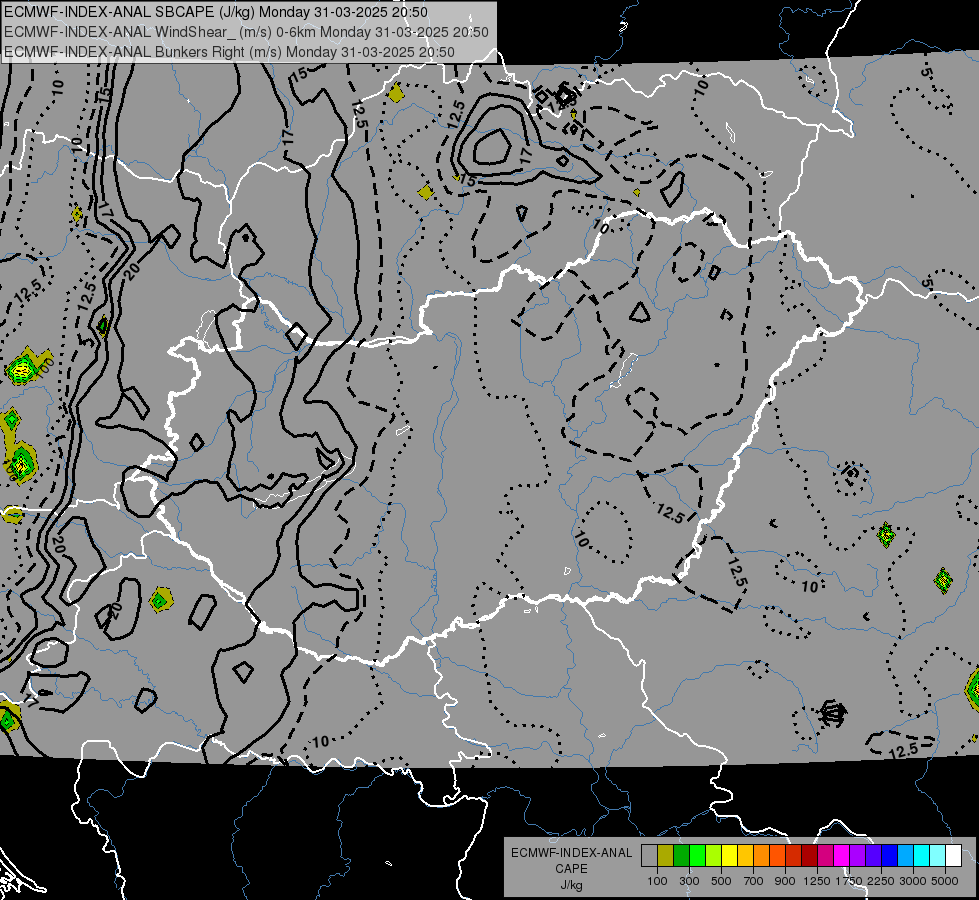Click legend tick label 3000
Viewport: 979px width, 900px height.
(913, 881)
